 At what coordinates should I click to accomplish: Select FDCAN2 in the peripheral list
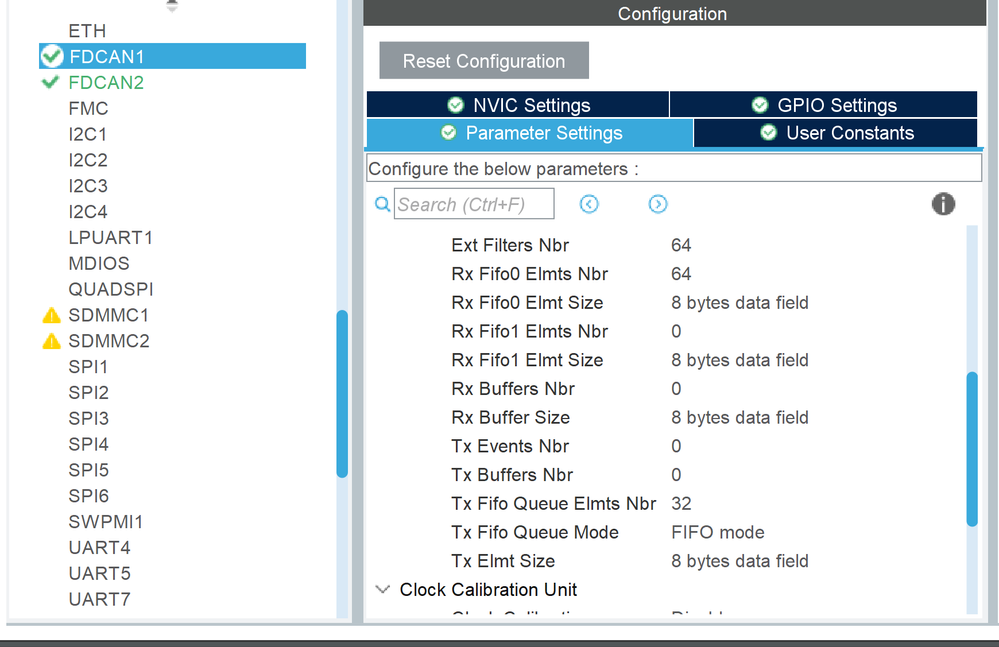pos(106,83)
